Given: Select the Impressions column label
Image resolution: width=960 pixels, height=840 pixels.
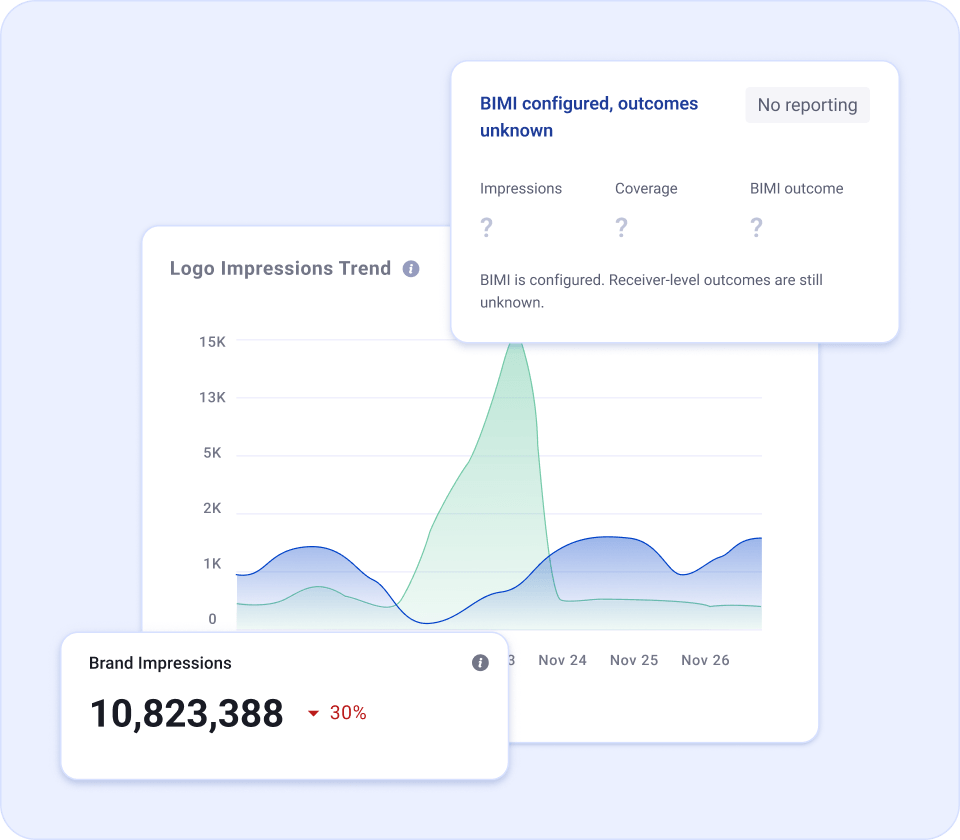Looking at the screenshot, I should [520, 189].
